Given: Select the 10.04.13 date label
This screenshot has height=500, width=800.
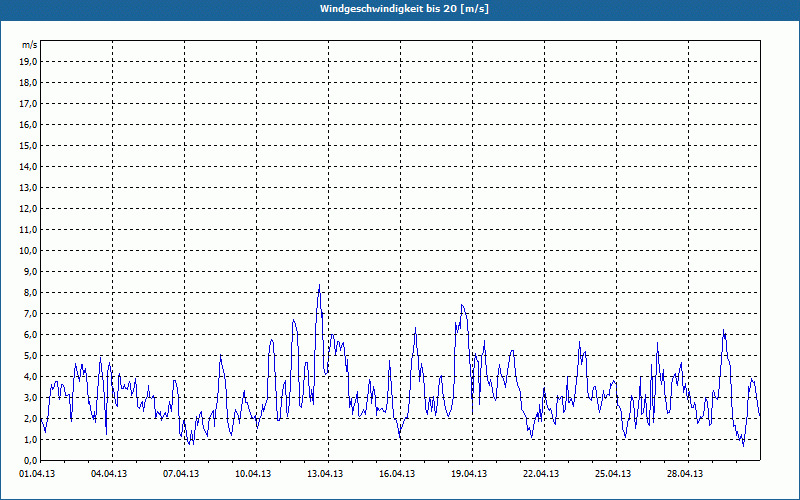Looking at the screenshot, I should pyautogui.click(x=253, y=474).
